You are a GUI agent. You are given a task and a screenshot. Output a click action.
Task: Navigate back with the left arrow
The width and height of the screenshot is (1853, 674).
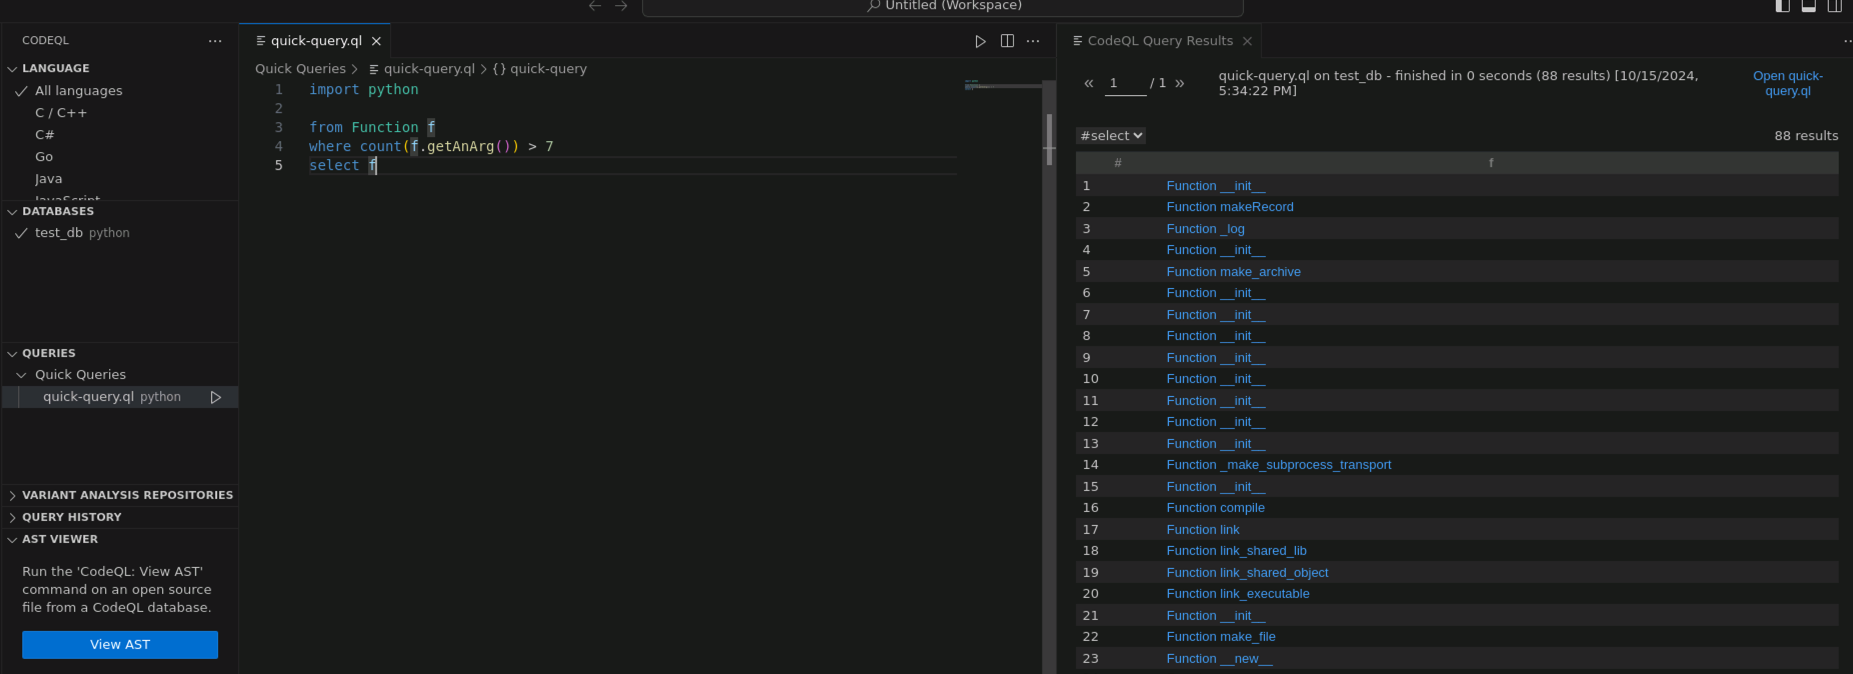coord(595,6)
